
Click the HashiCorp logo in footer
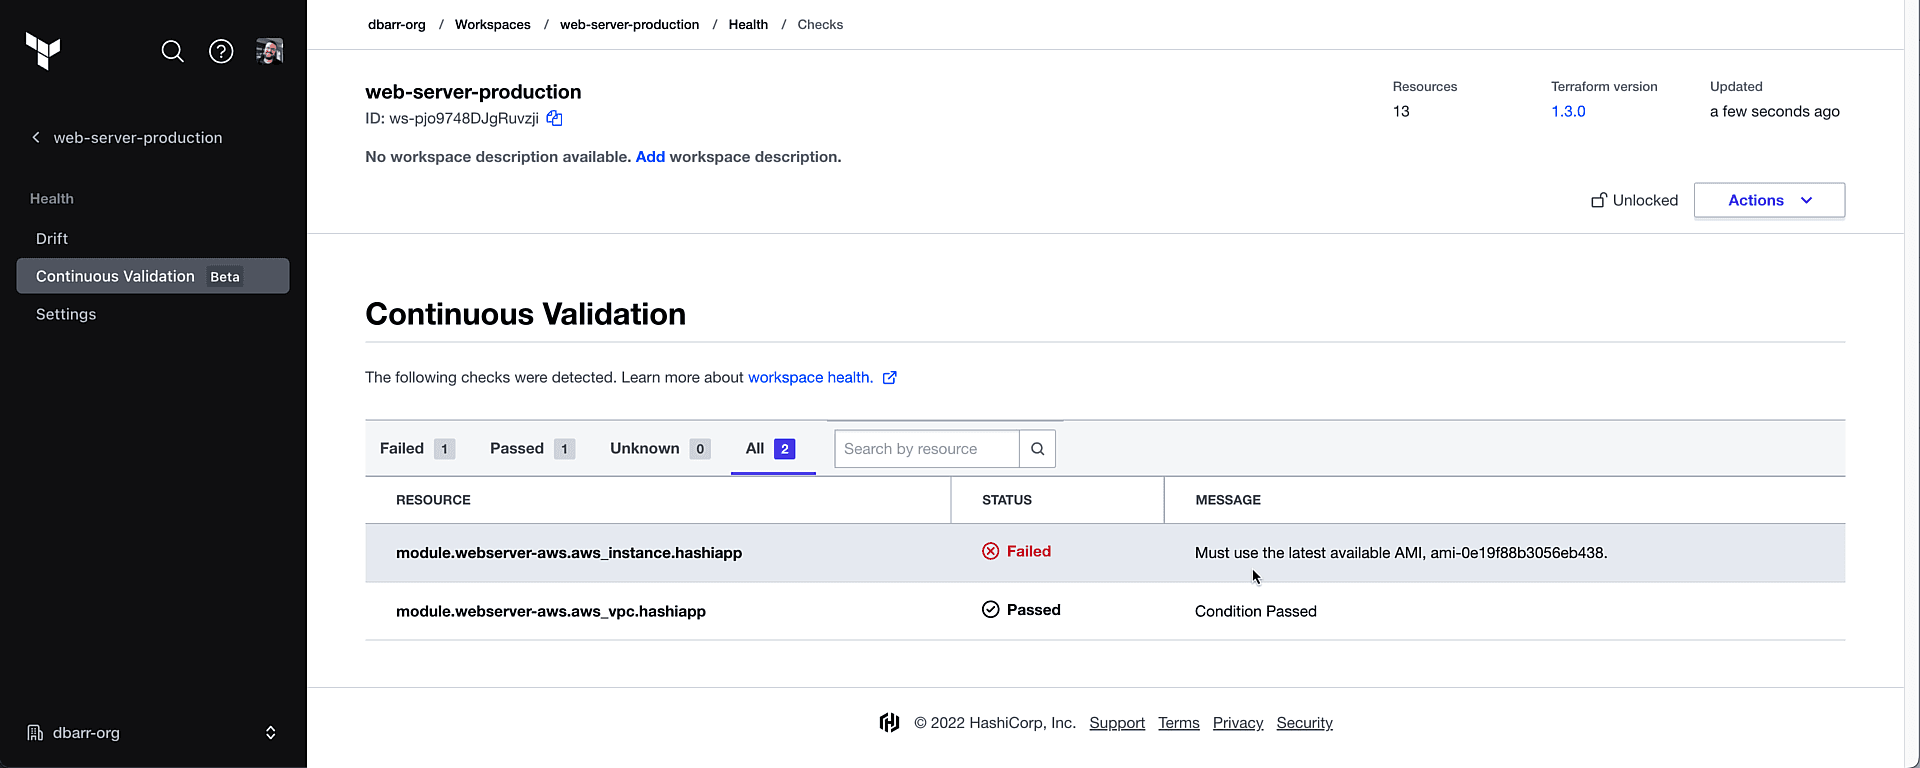889,723
